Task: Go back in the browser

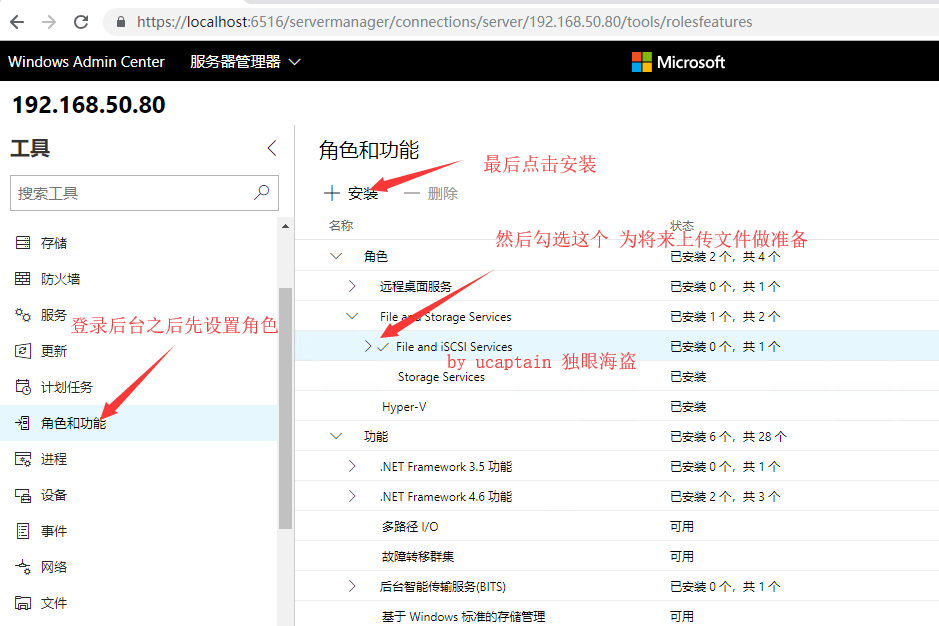Action: (x=17, y=22)
